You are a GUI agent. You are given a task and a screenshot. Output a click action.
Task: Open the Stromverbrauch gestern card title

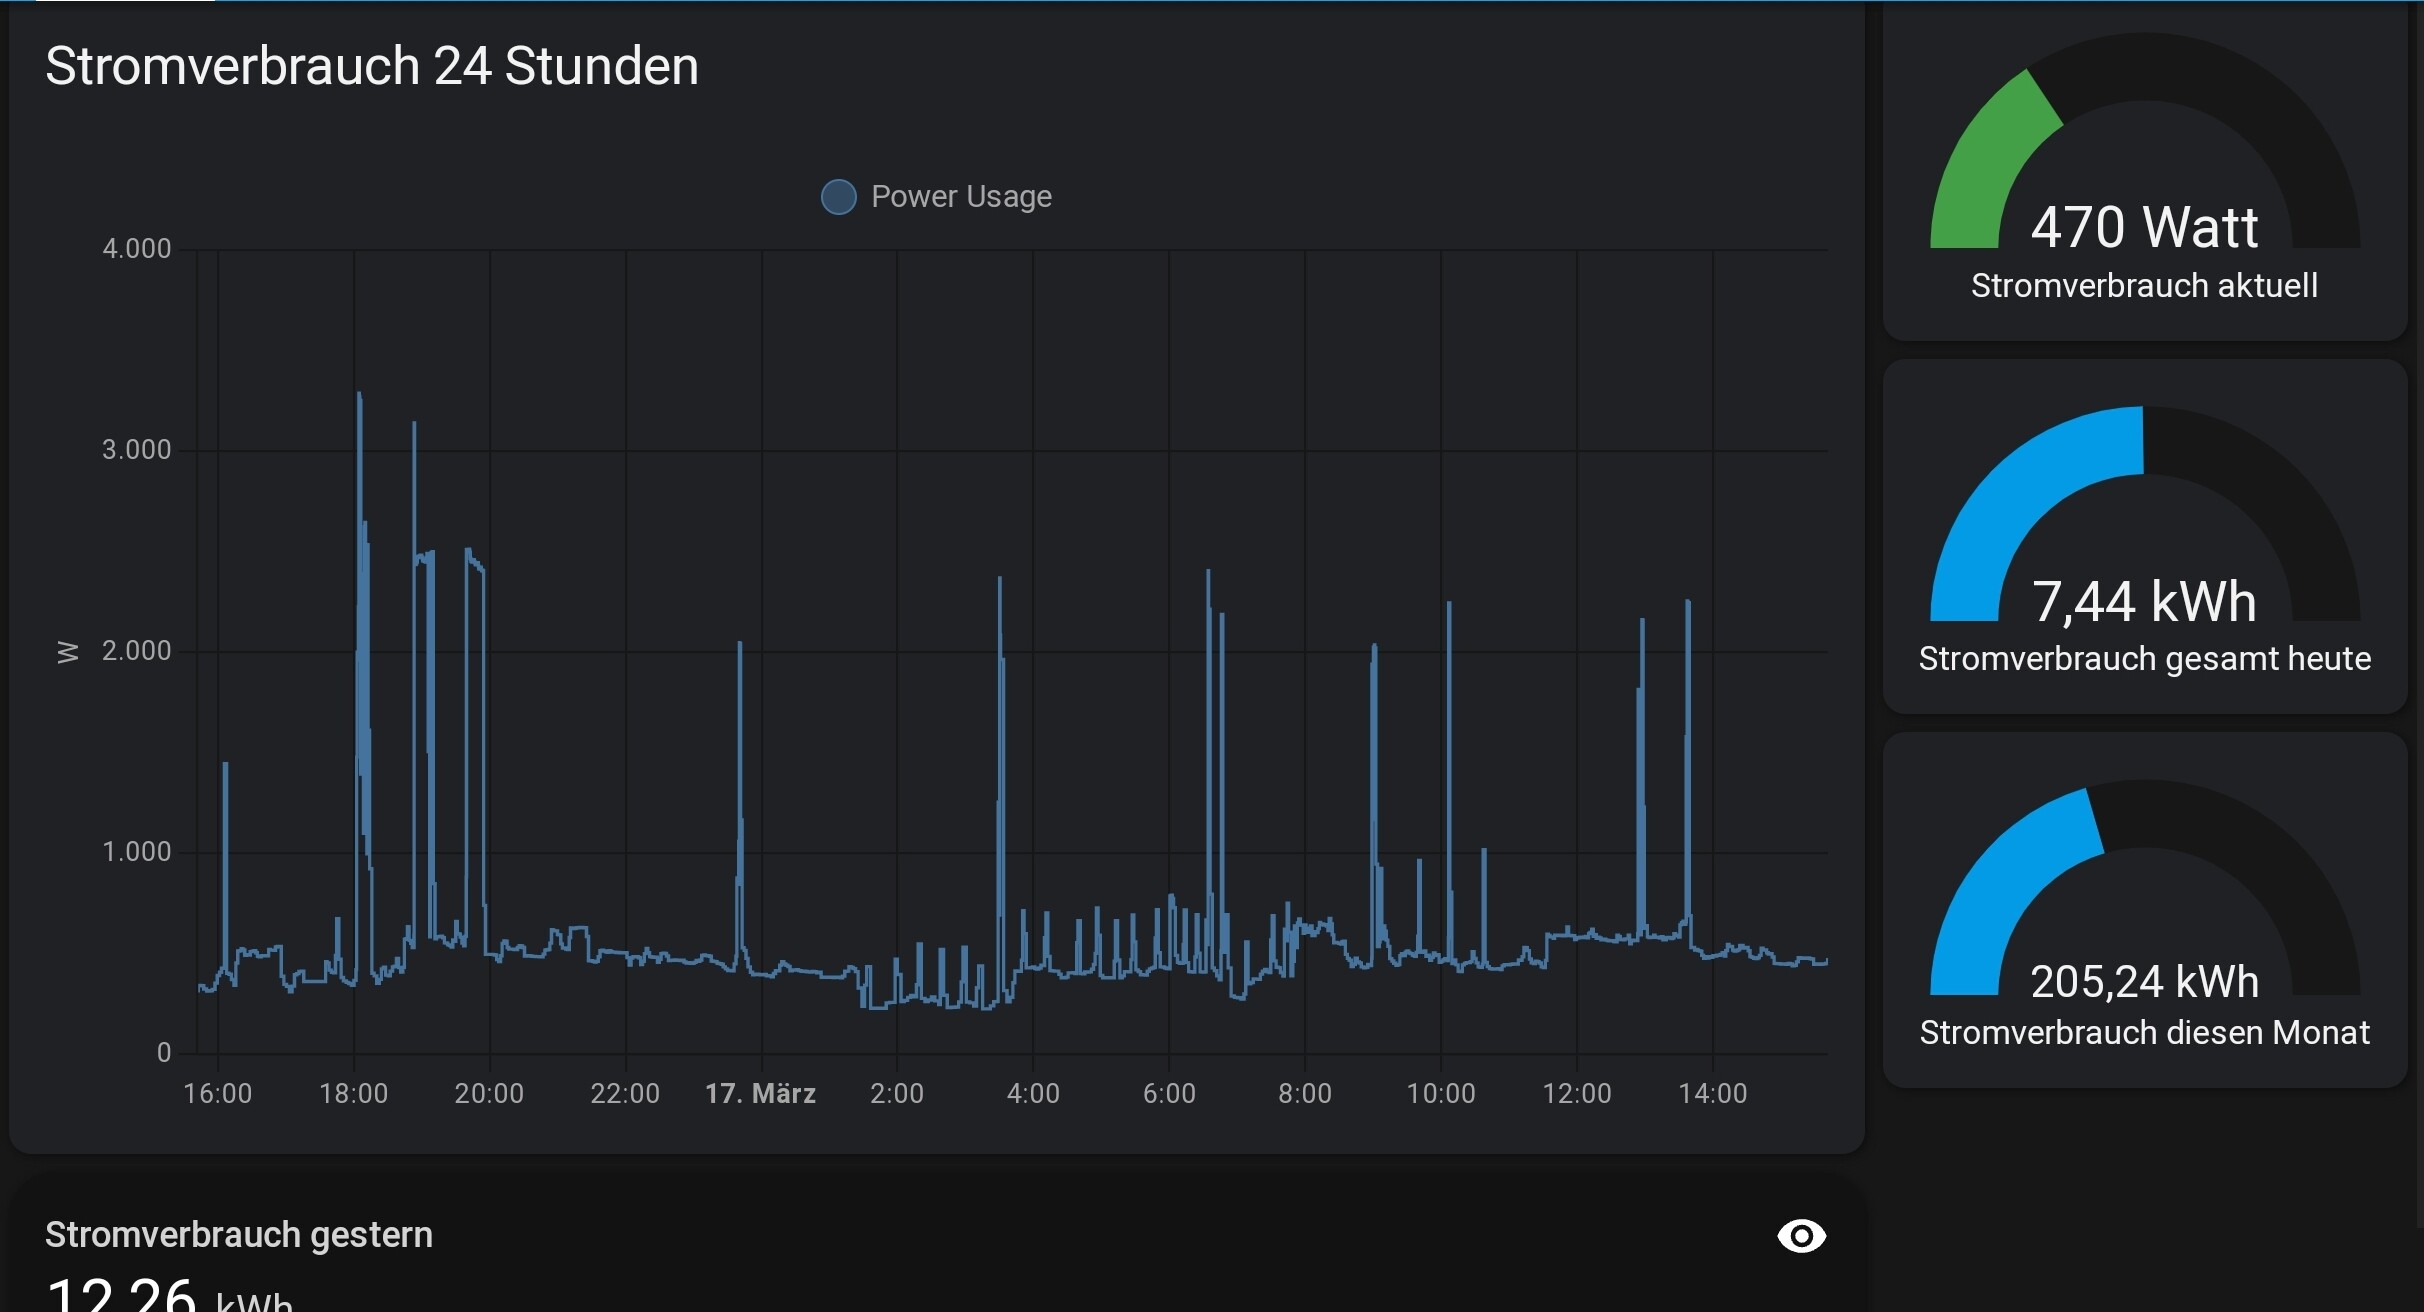point(238,1235)
